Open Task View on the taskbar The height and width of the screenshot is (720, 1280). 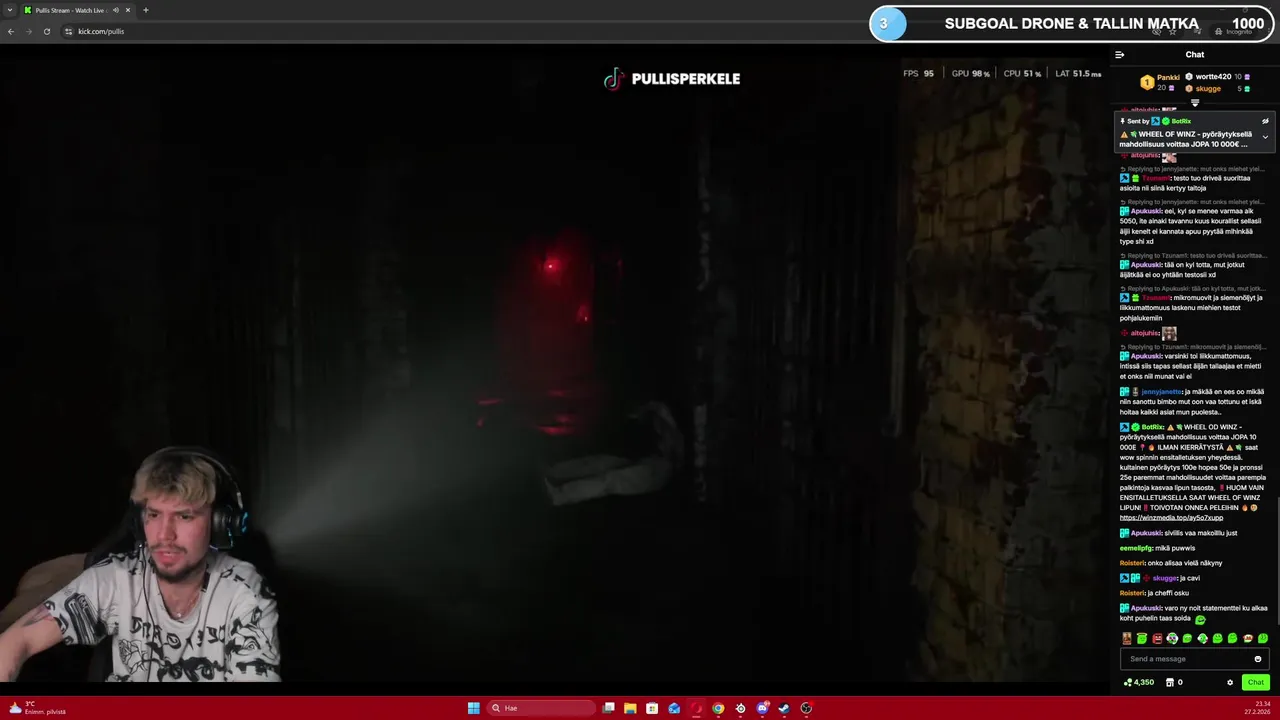[x=608, y=708]
